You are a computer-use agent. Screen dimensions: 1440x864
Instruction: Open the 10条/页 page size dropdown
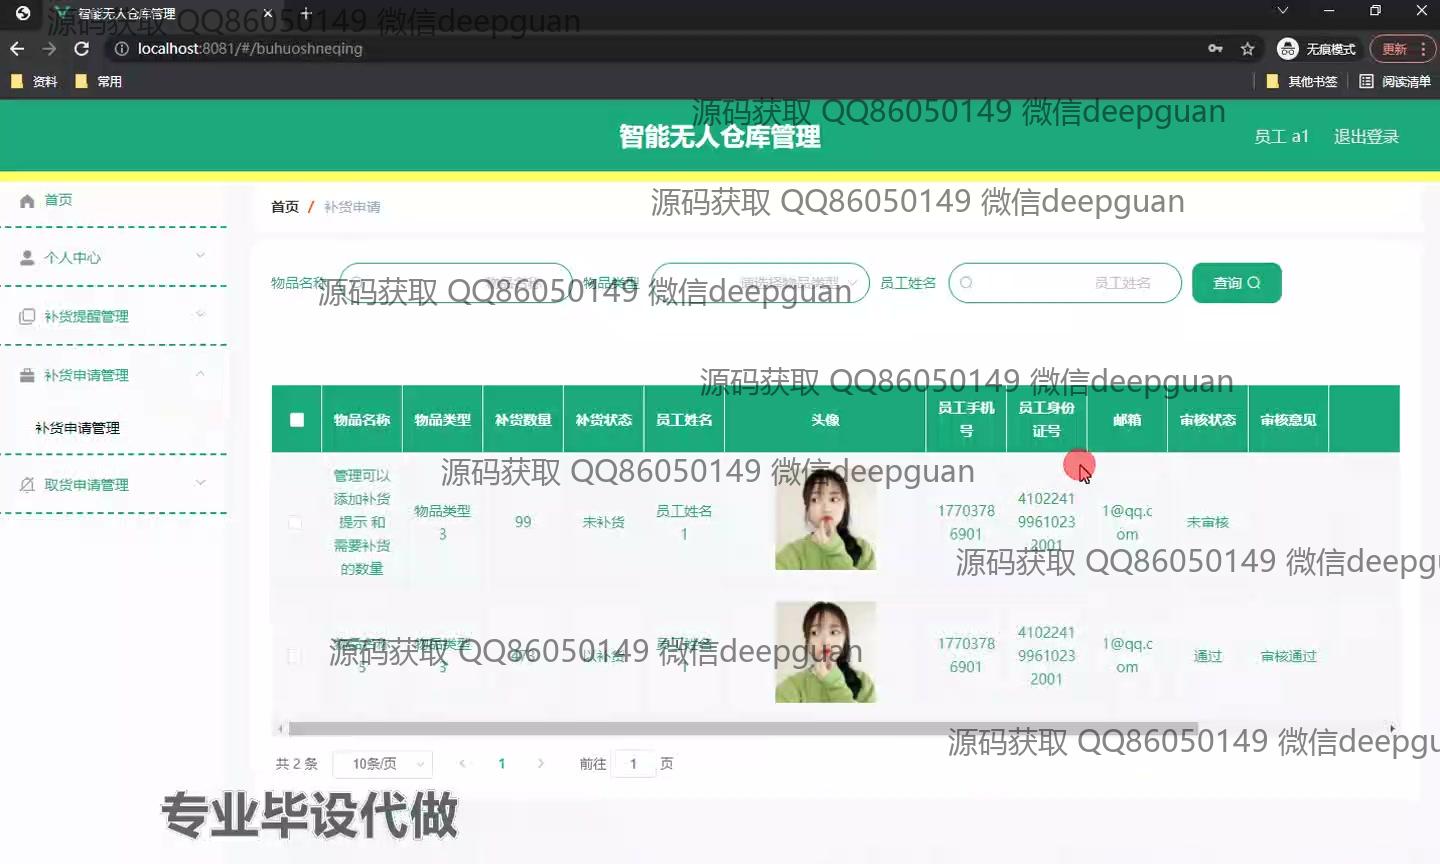pos(383,764)
